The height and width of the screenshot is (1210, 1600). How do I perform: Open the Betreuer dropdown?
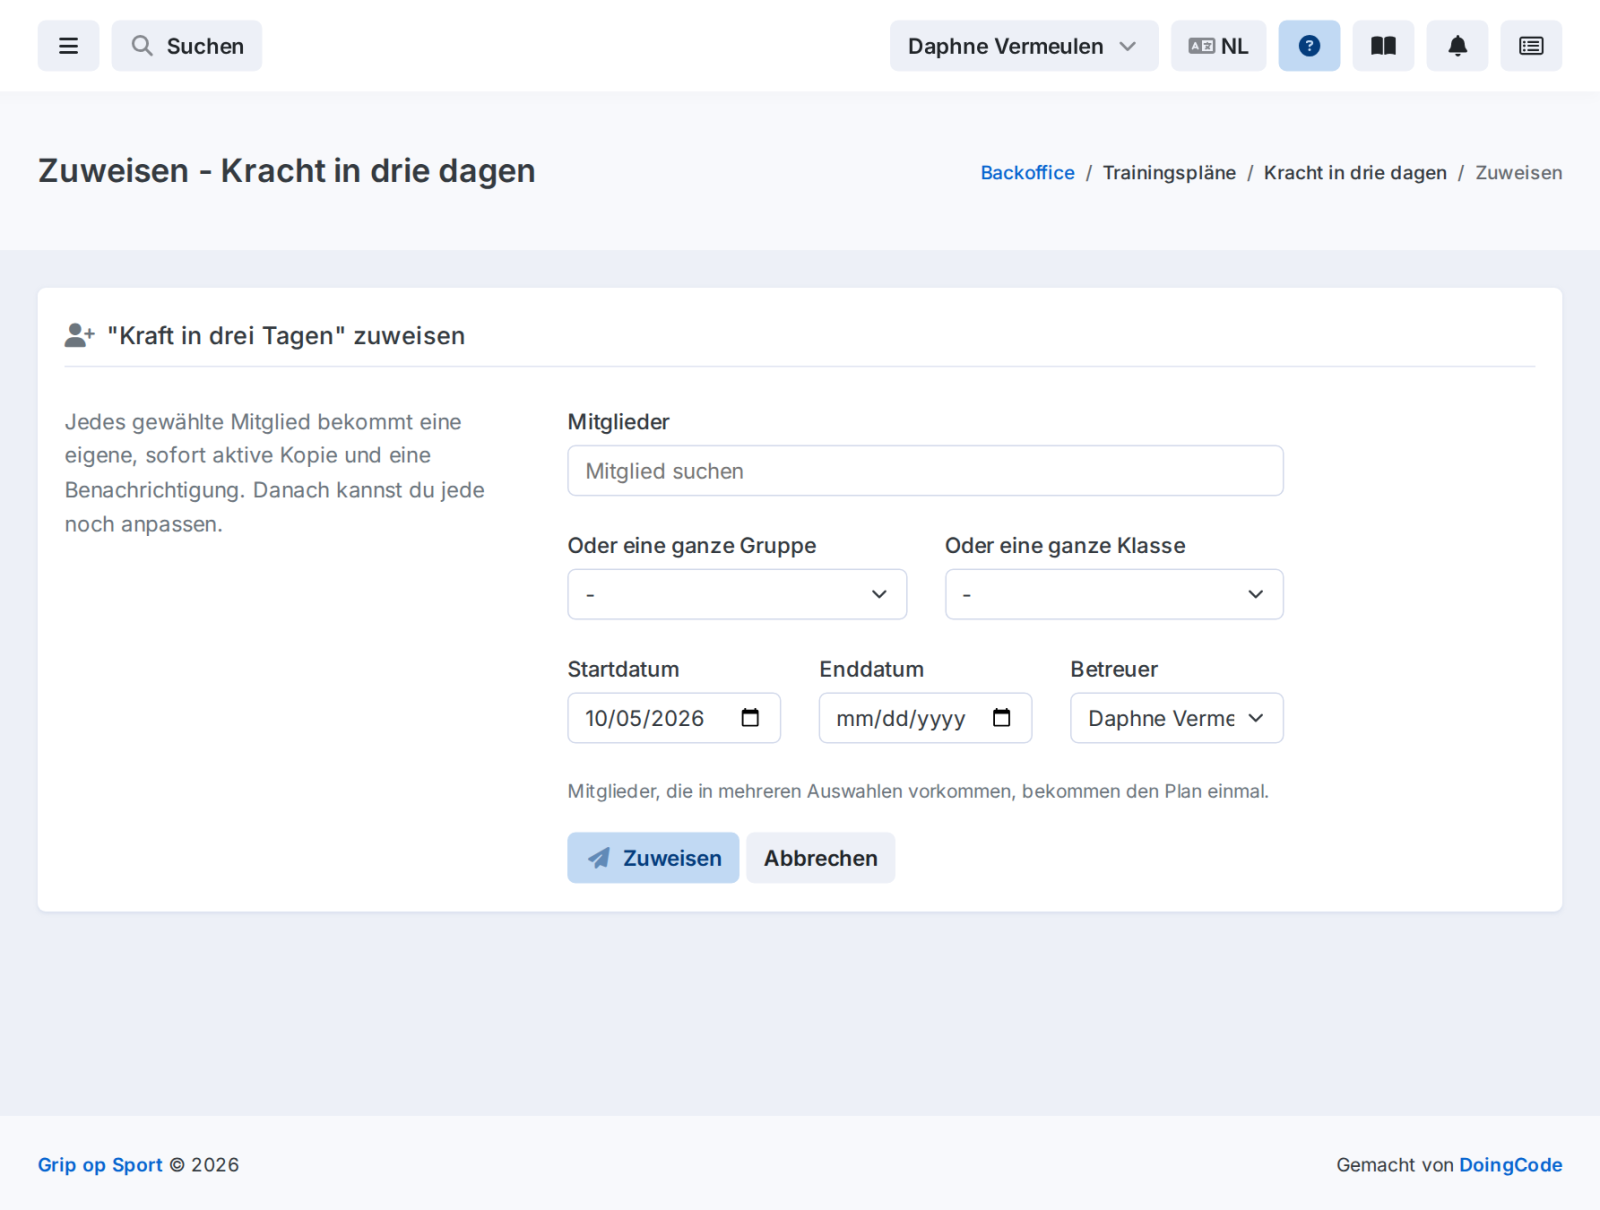(1177, 719)
